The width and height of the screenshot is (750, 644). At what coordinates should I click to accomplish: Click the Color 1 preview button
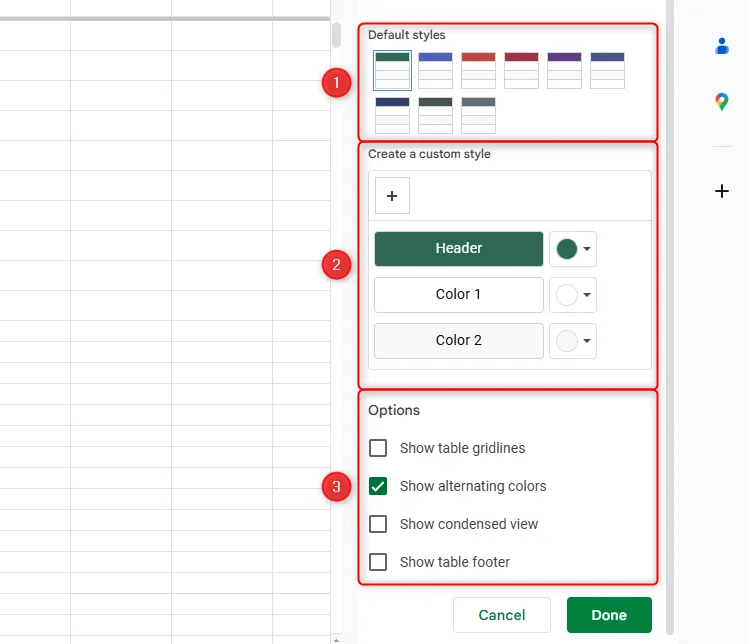(459, 295)
